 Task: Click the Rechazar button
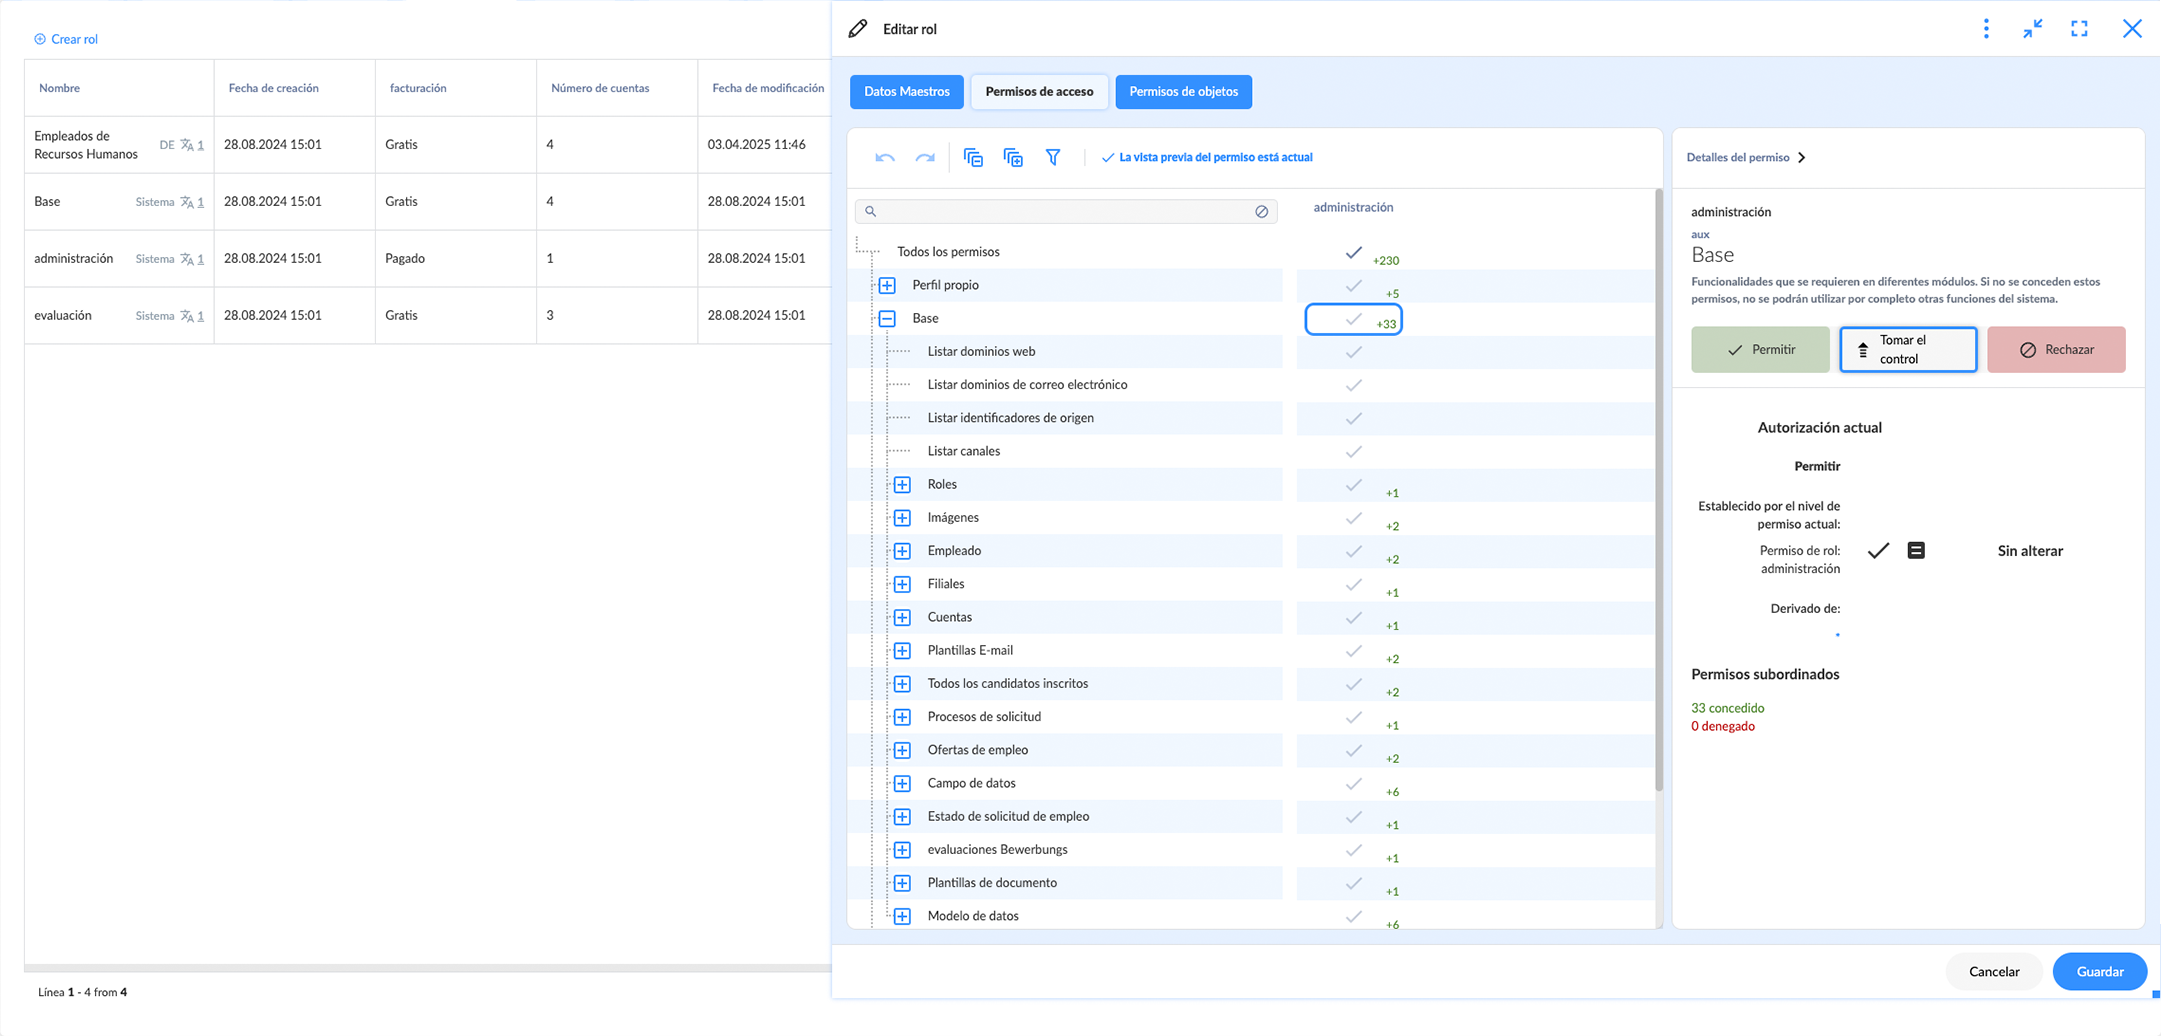(x=2056, y=350)
